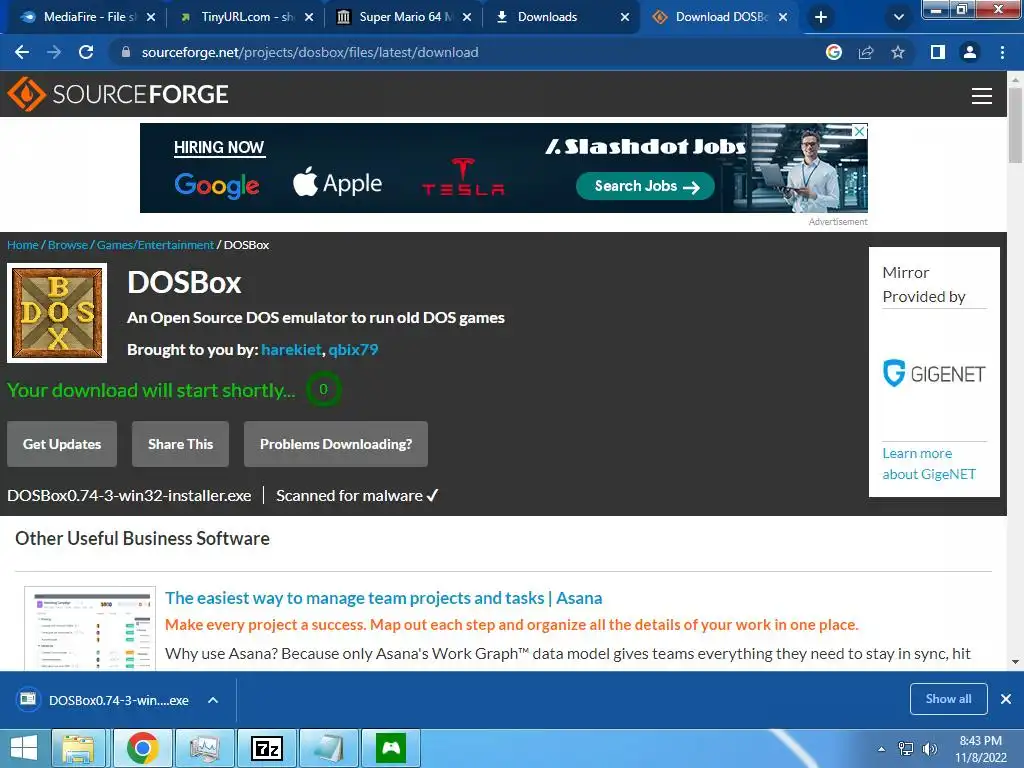Open harekiet author profile link

(291, 349)
